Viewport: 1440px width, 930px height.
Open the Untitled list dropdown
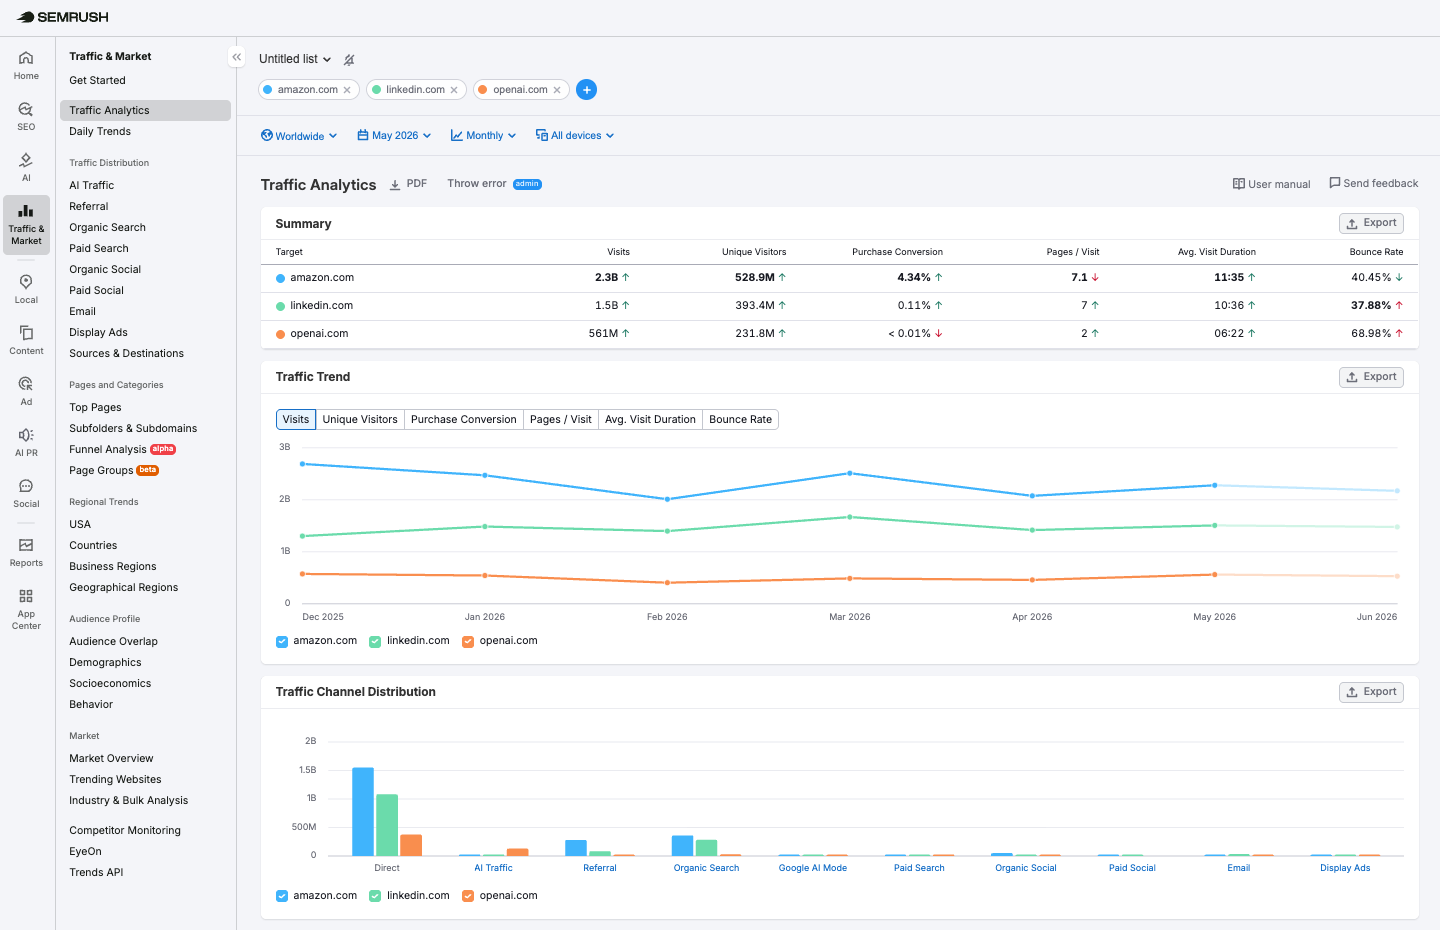click(x=295, y=59)
